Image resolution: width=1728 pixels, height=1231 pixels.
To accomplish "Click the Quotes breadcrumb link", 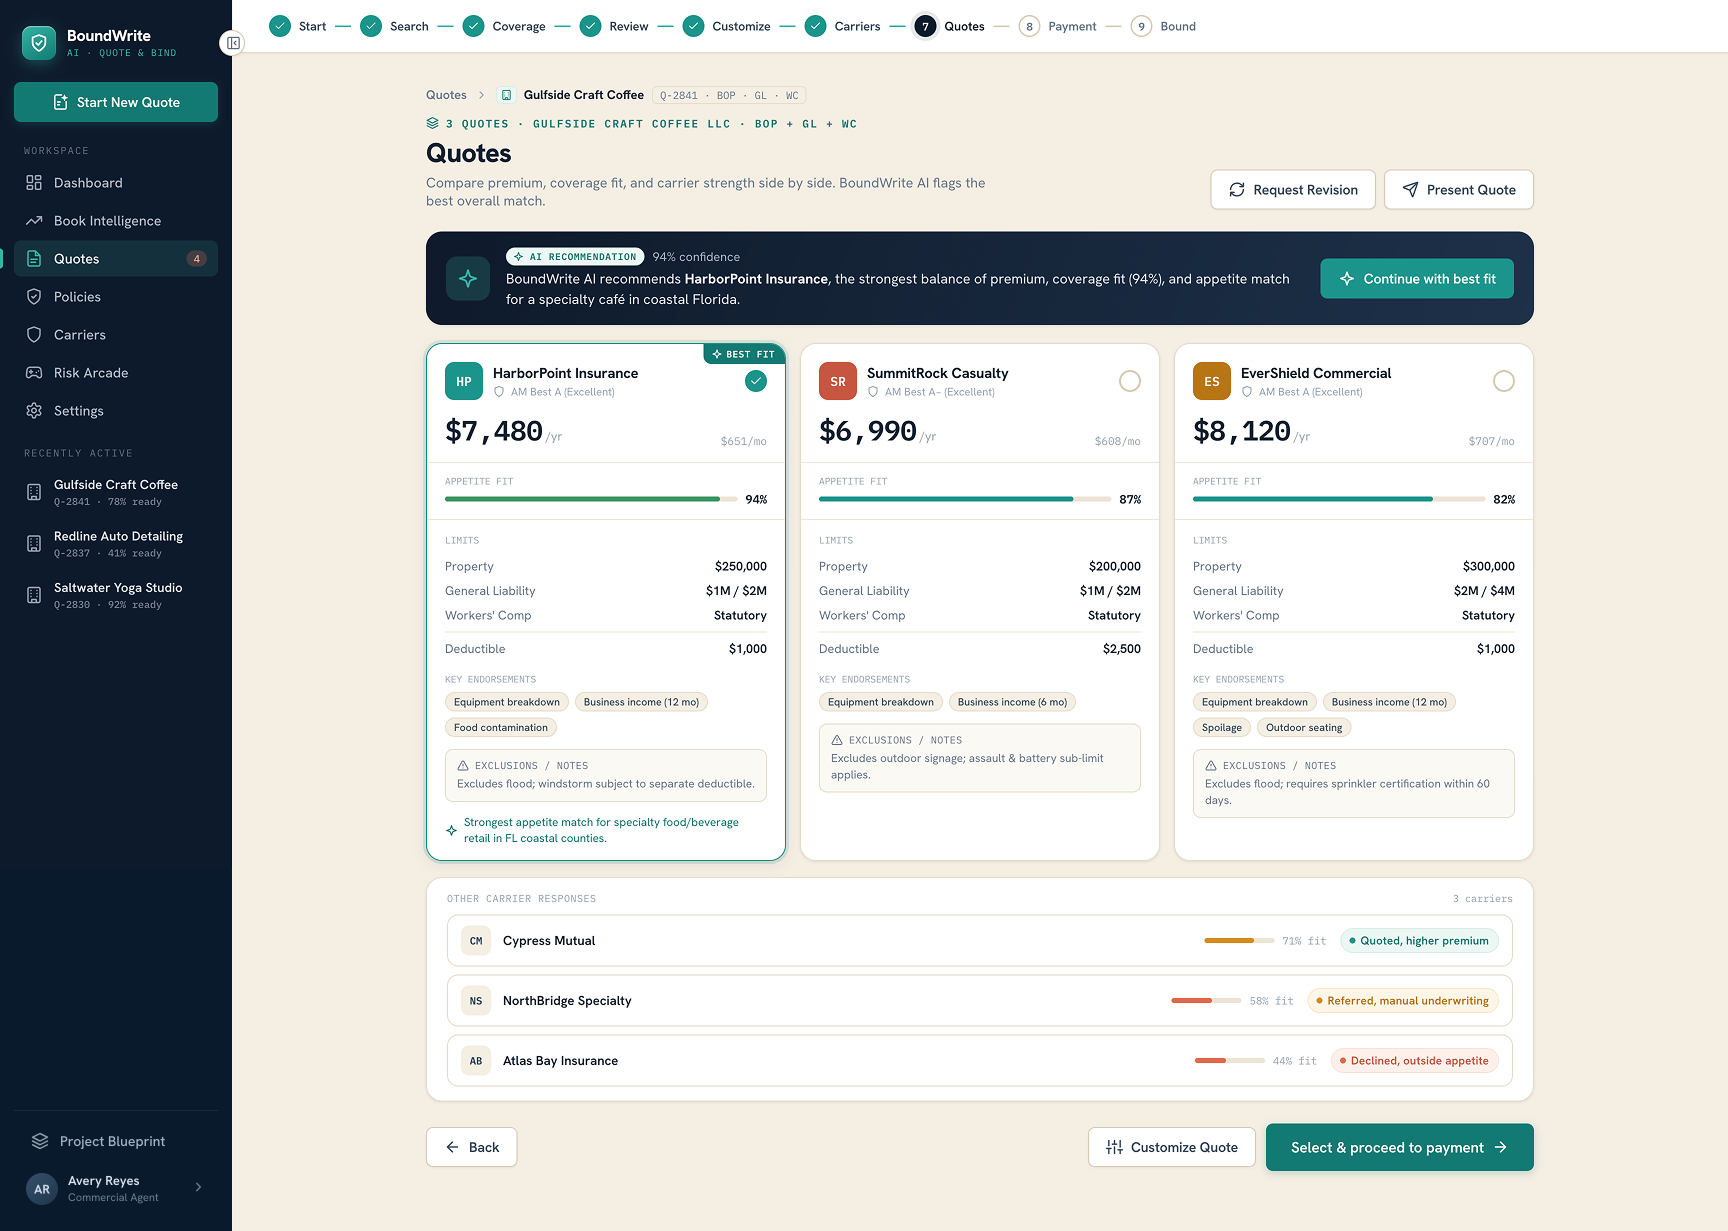I will (446, 95).
